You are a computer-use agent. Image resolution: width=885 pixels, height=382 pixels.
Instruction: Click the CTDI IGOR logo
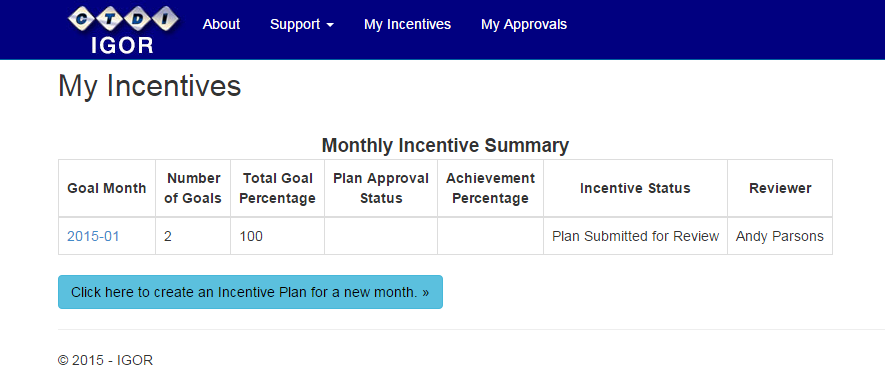(x=122, y=29)
